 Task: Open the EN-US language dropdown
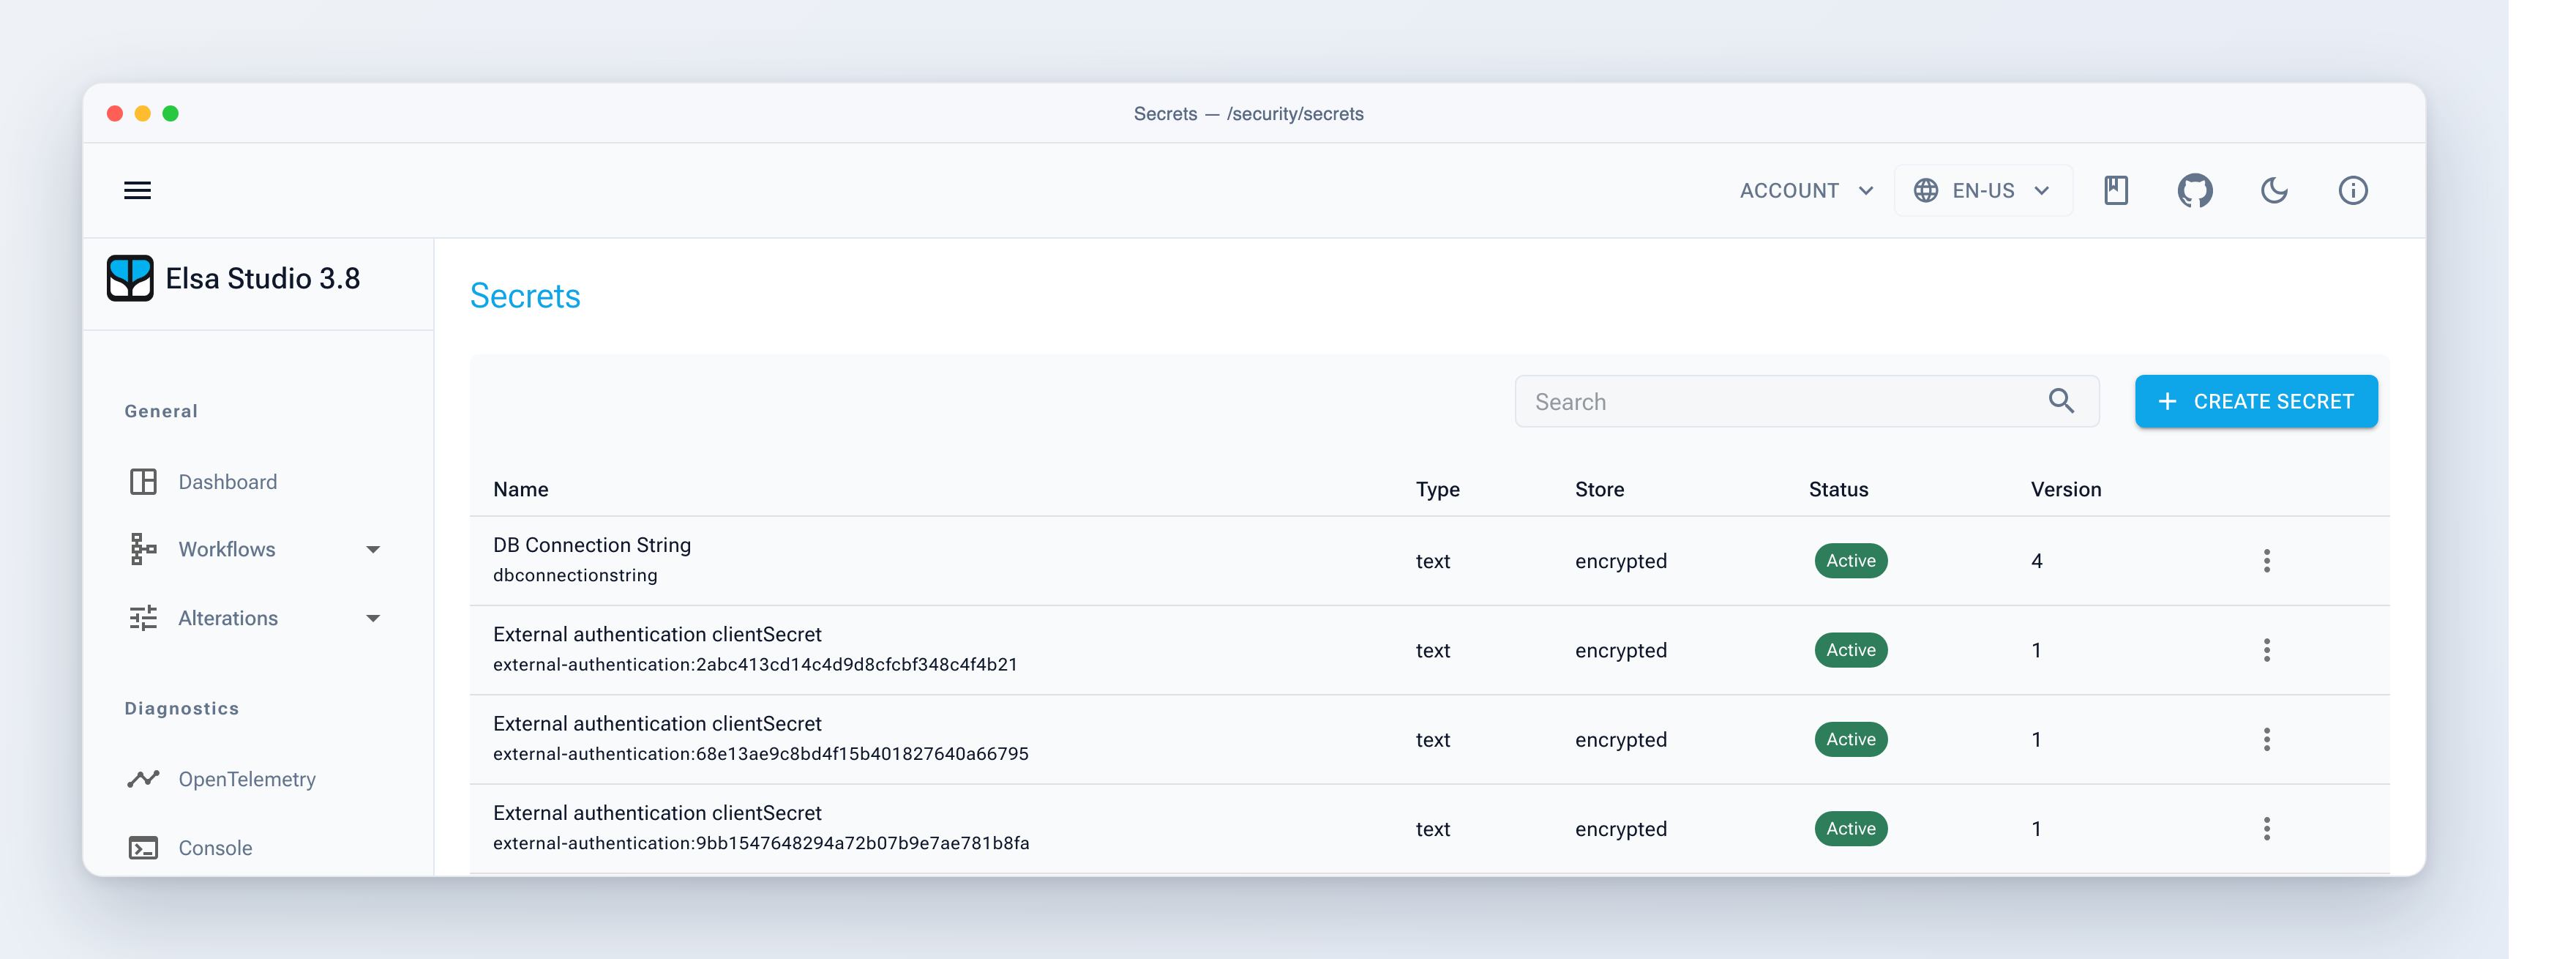click(1983, 190)
